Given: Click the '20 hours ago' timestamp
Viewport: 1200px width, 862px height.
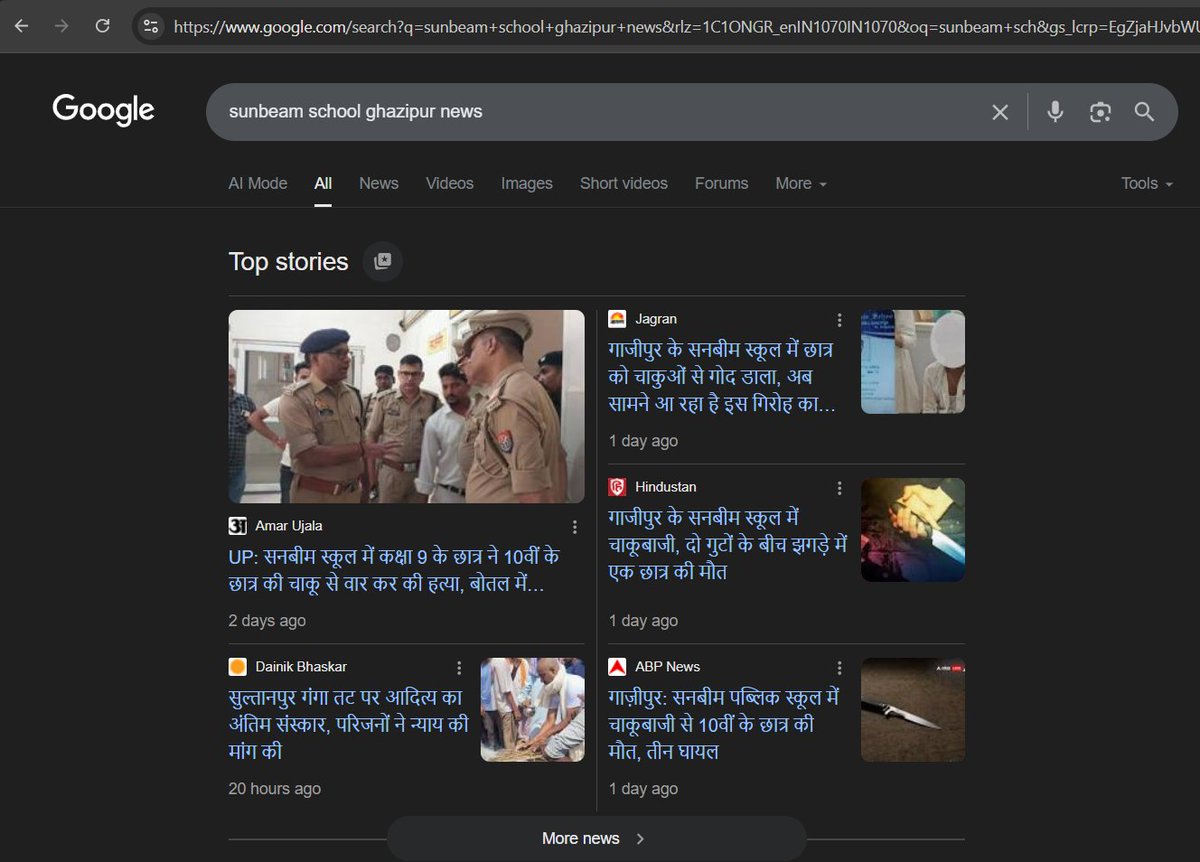Looking at the screenshot, I should (275, 789).
